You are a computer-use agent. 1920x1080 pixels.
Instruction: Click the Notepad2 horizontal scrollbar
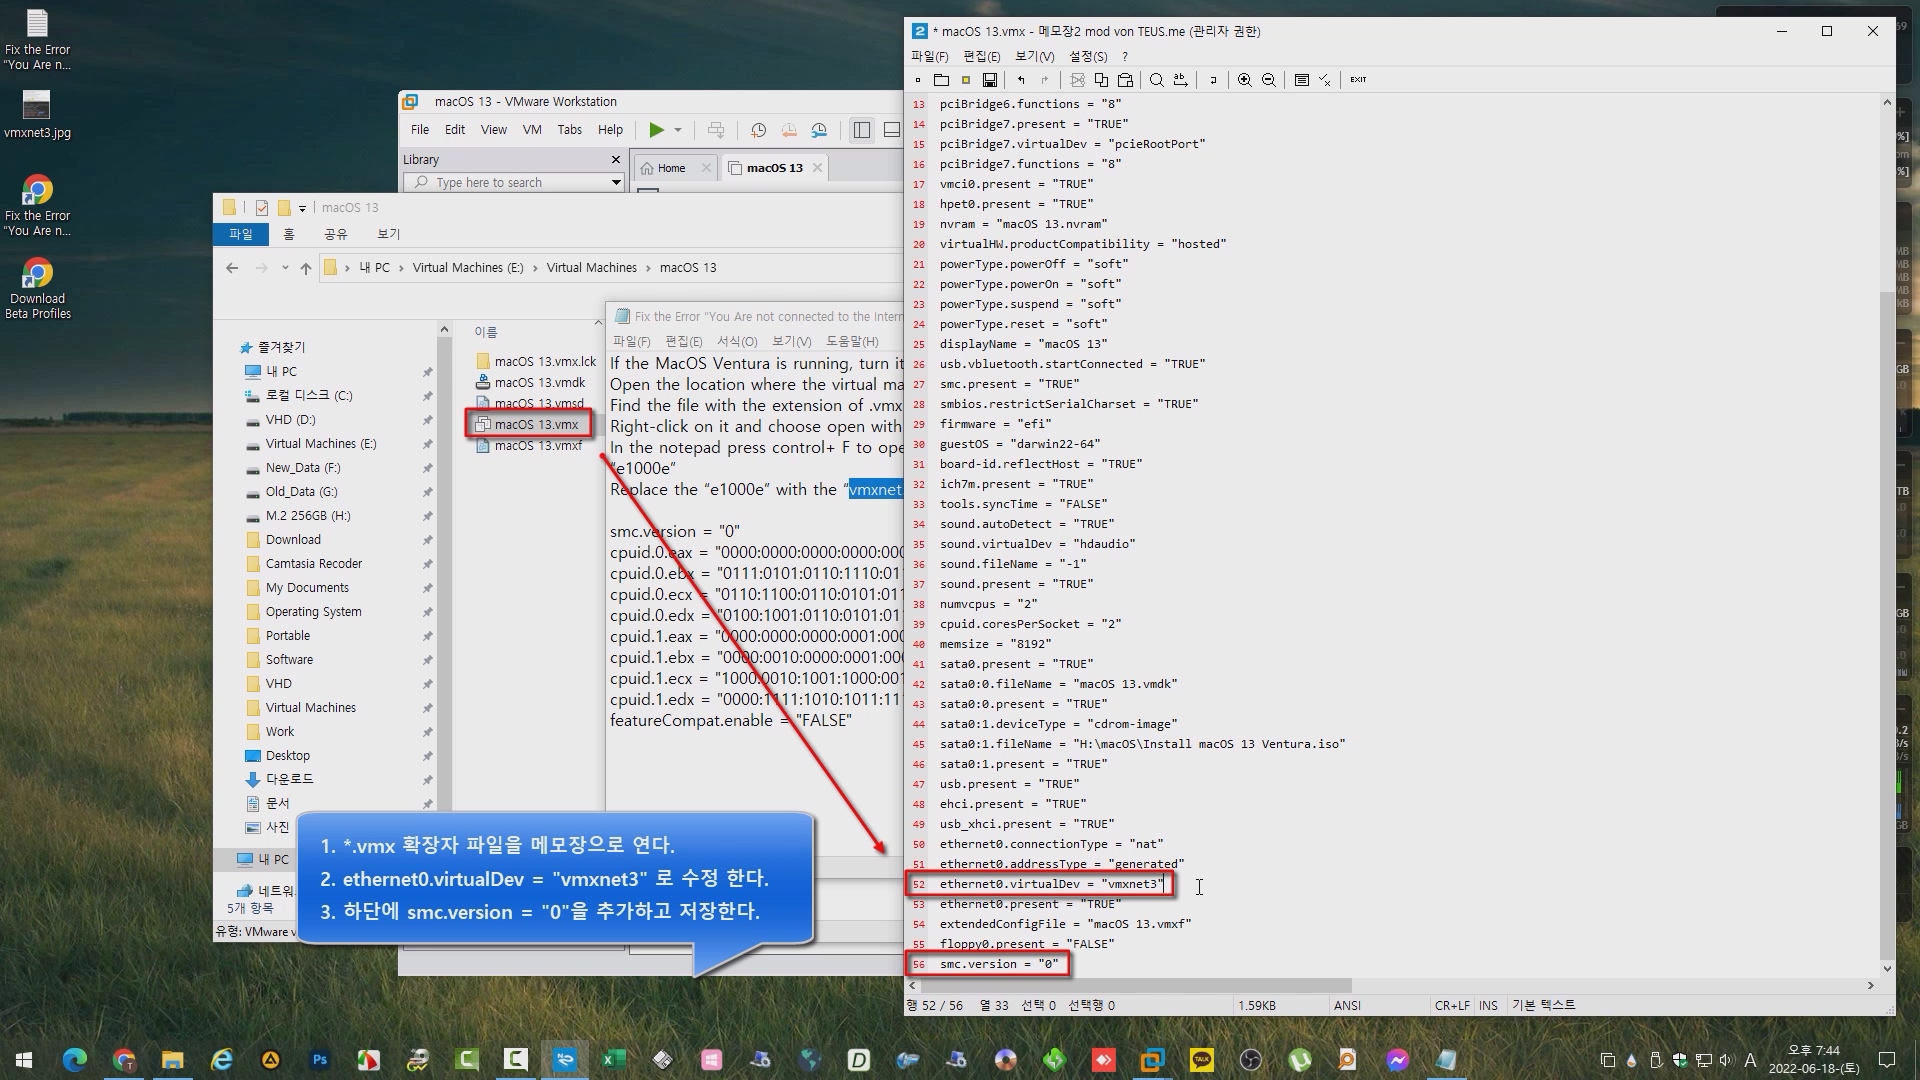(x=1135, y=986)
